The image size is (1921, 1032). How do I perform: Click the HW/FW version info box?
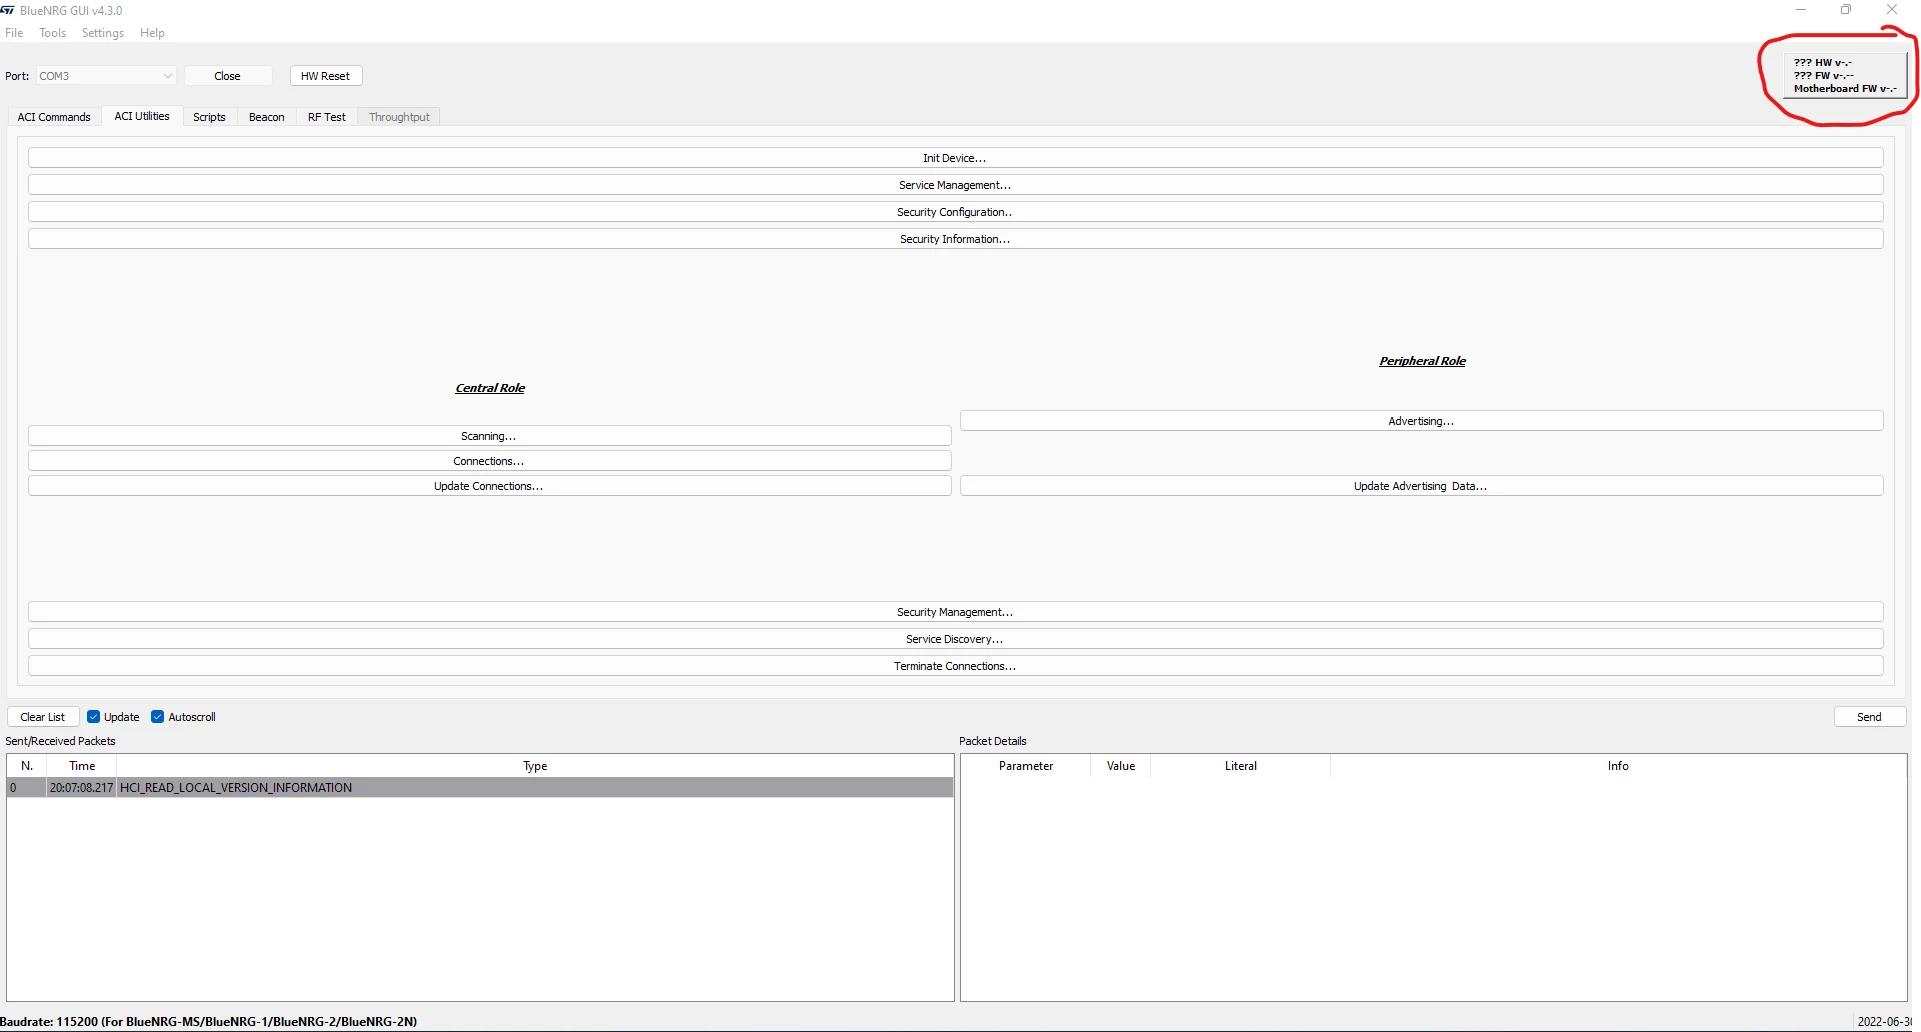pos(1845,76)
